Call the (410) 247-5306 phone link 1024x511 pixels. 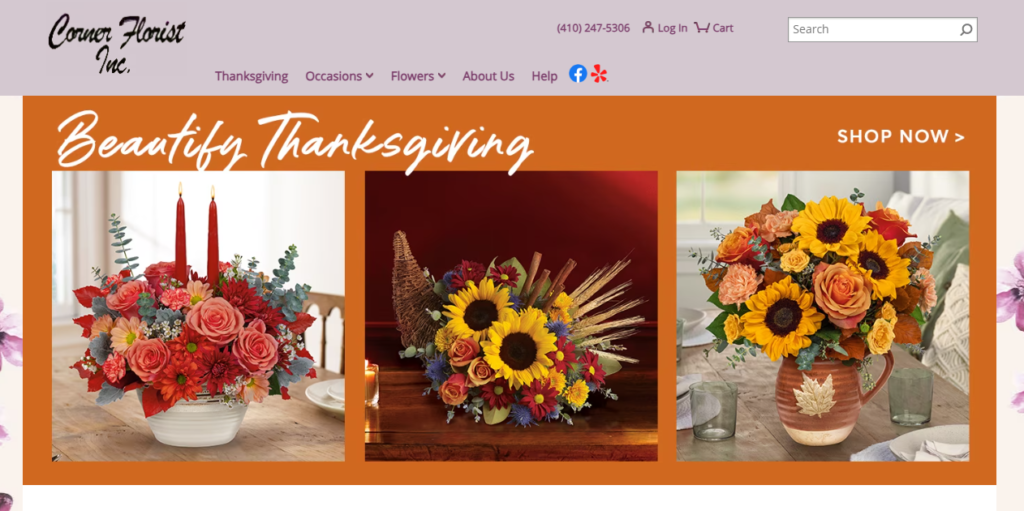[x=594, y=28]
